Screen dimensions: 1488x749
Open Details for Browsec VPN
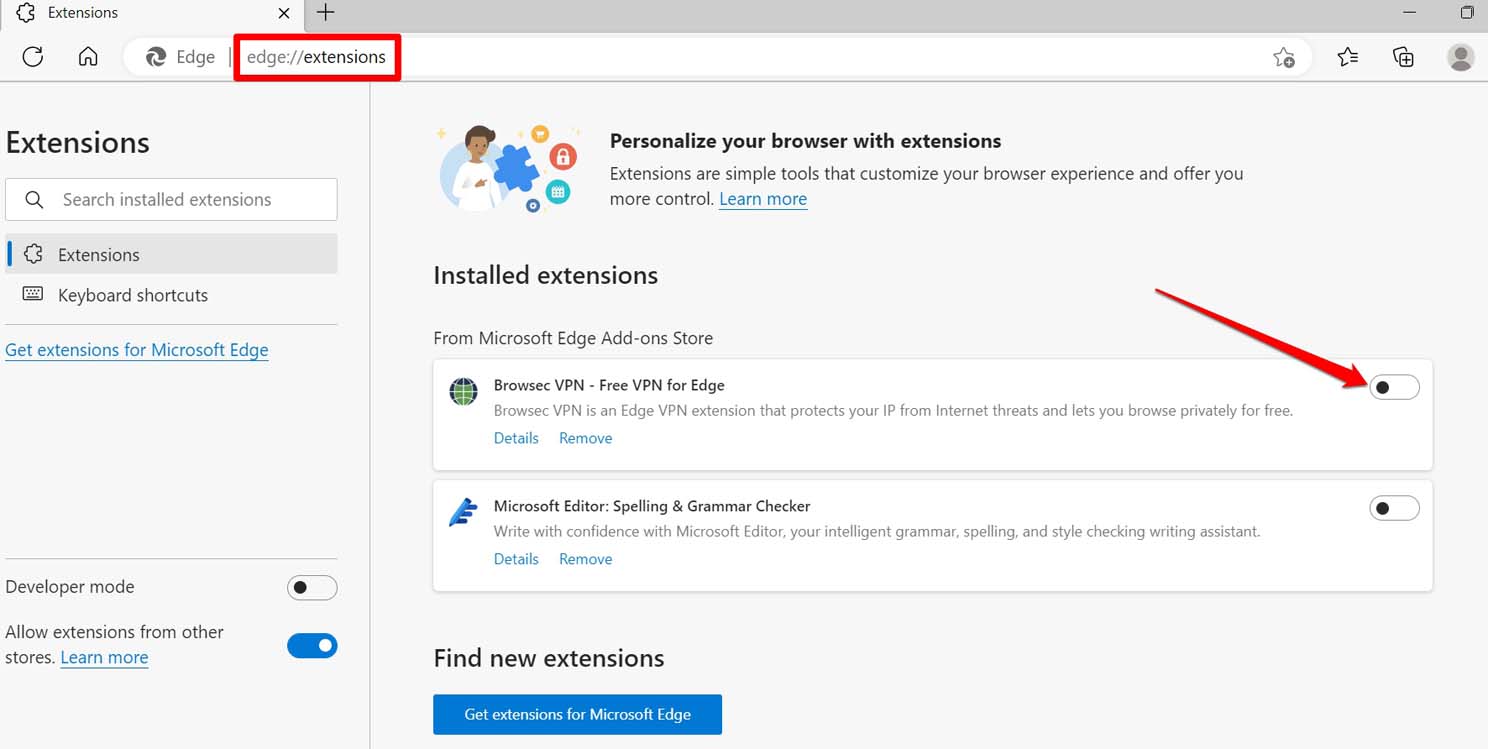click(x=515, y=437)
